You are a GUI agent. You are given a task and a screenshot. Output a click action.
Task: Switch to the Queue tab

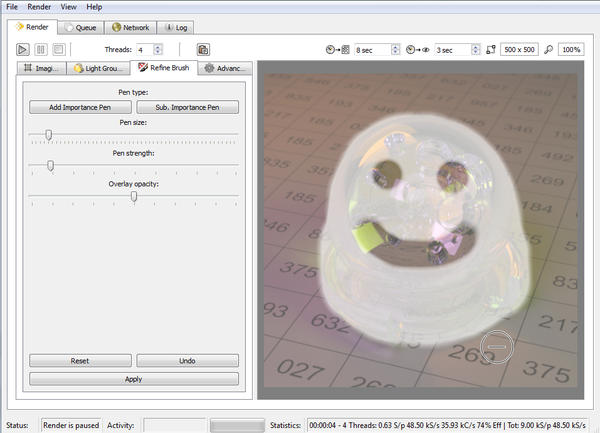point(81,28)
